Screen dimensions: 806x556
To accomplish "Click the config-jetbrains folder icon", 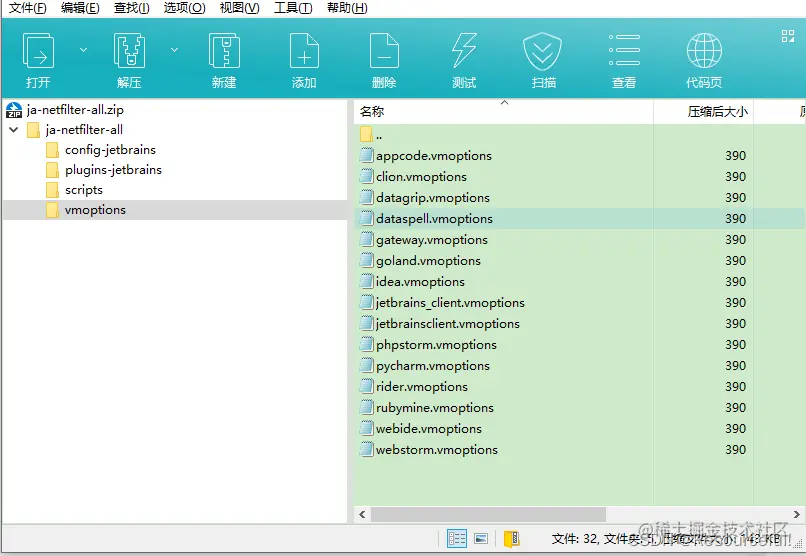I will pos(52,150).
